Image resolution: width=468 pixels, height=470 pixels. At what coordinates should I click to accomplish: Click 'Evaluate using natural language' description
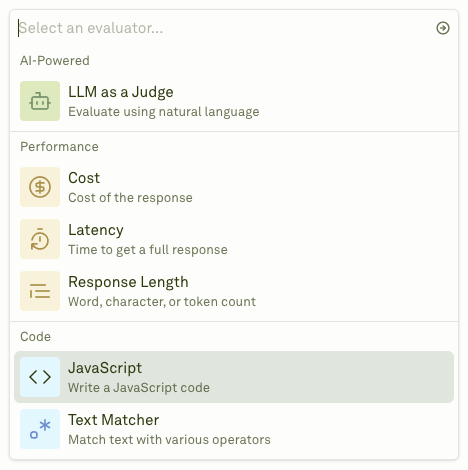[164, 112]
